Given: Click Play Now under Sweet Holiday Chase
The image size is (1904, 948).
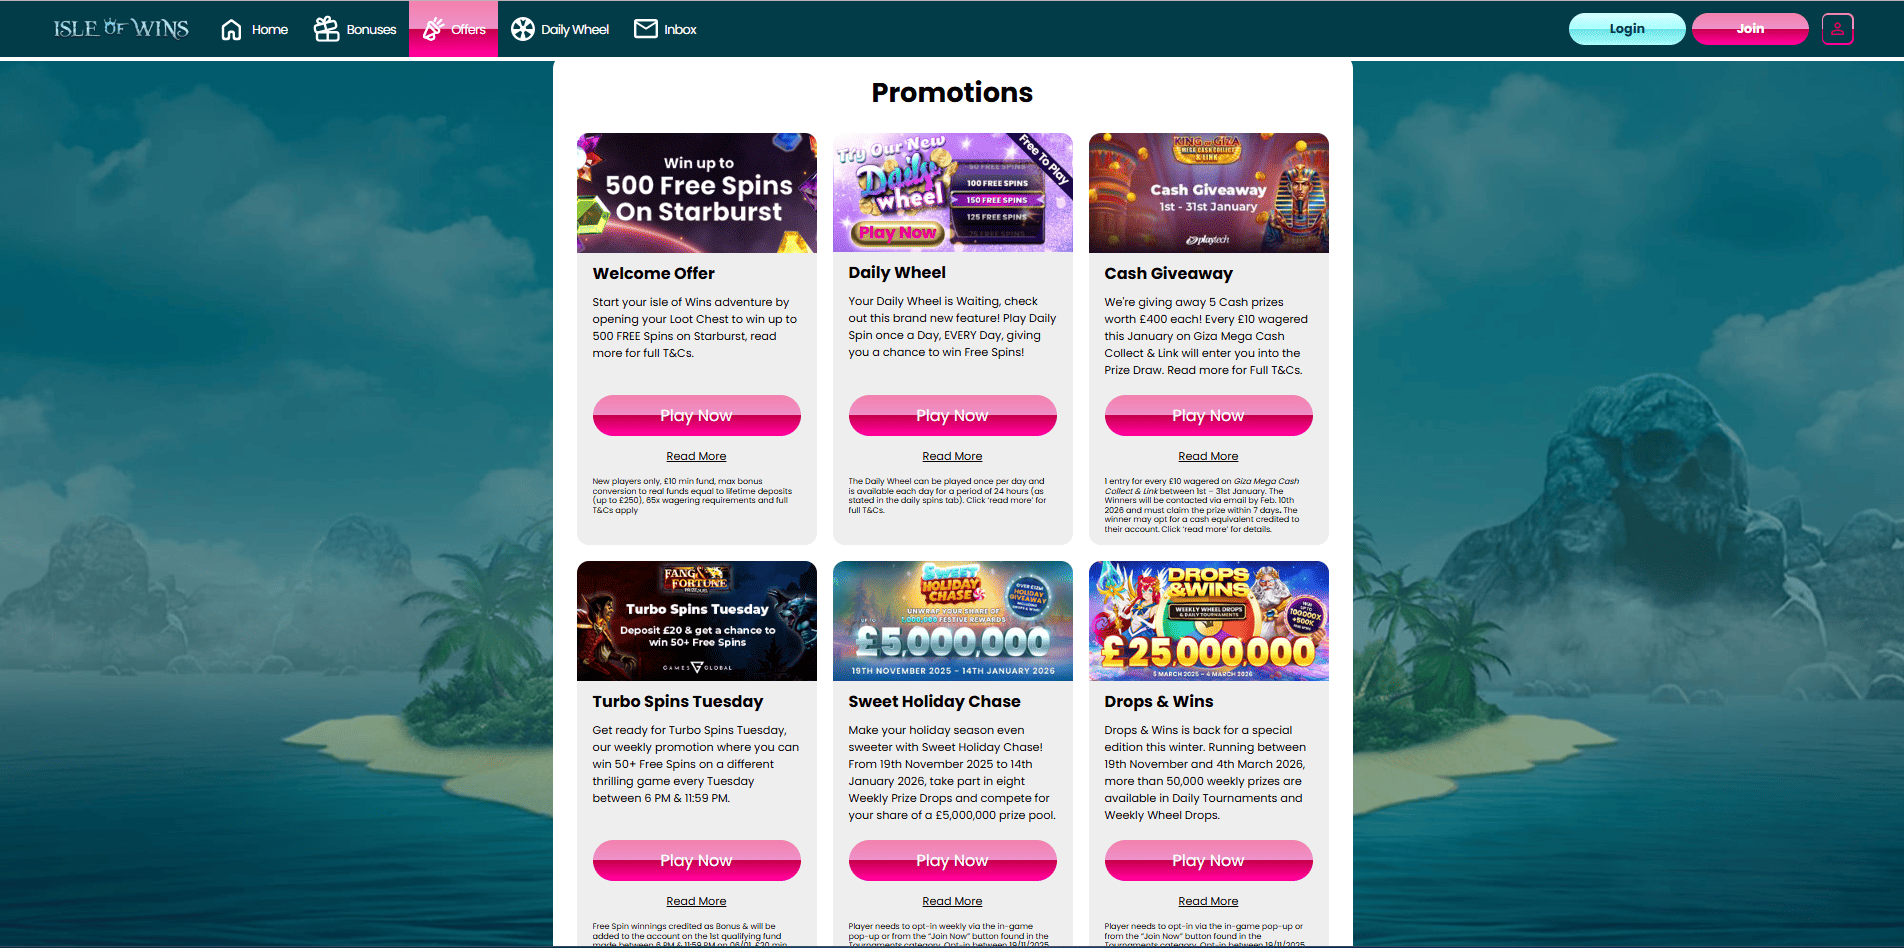Looking at the screenshot, I should 952,860.
